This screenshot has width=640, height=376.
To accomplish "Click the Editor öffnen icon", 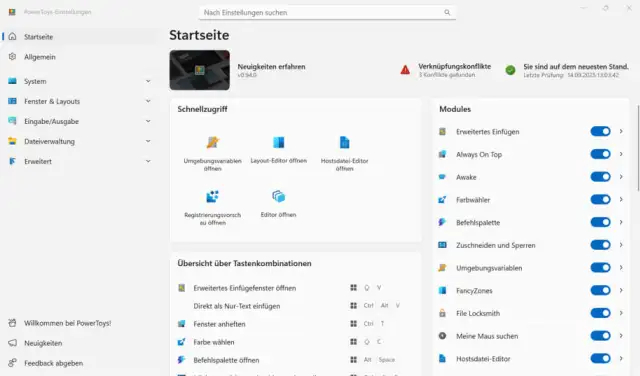I will pos(278,196).
